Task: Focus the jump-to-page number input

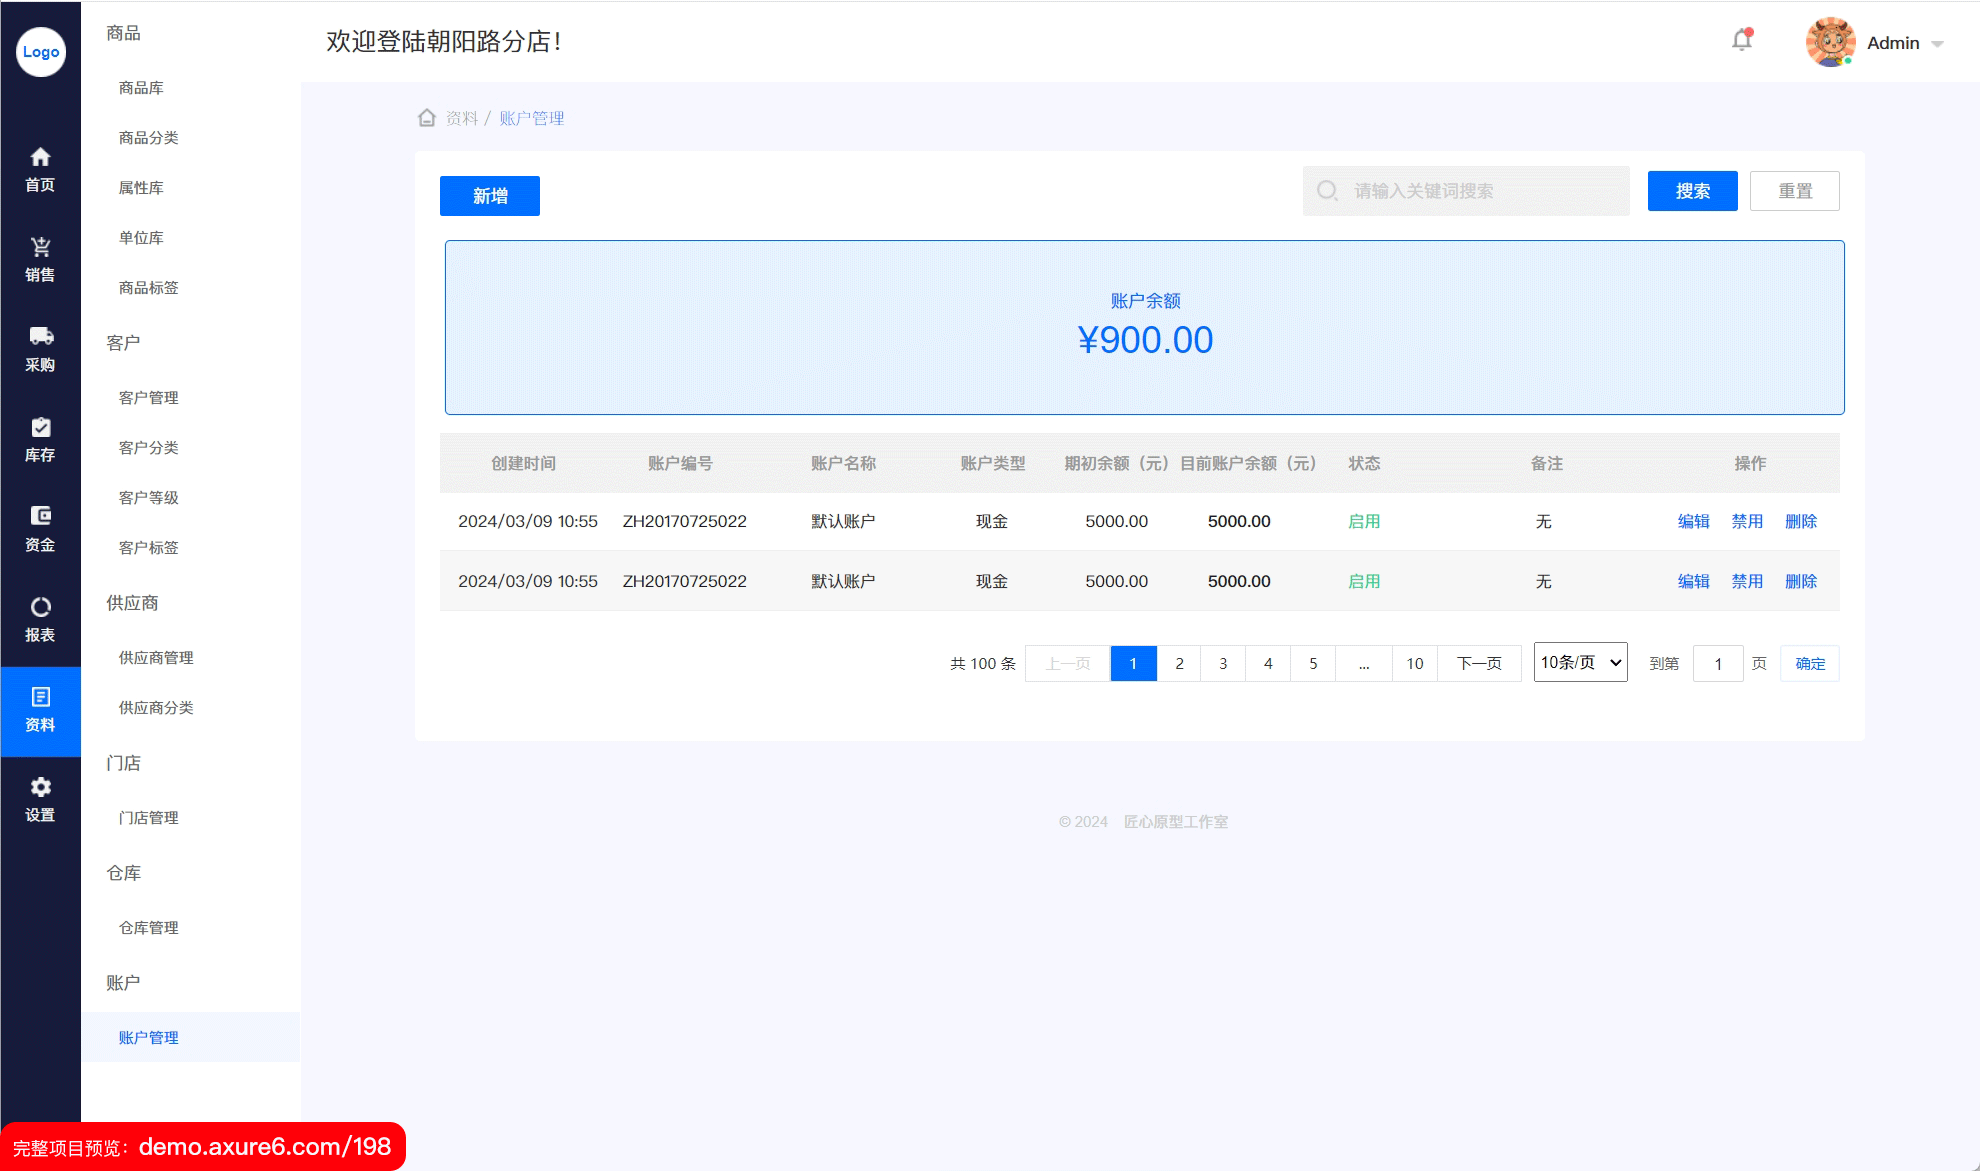Action: pos(1718,663)
